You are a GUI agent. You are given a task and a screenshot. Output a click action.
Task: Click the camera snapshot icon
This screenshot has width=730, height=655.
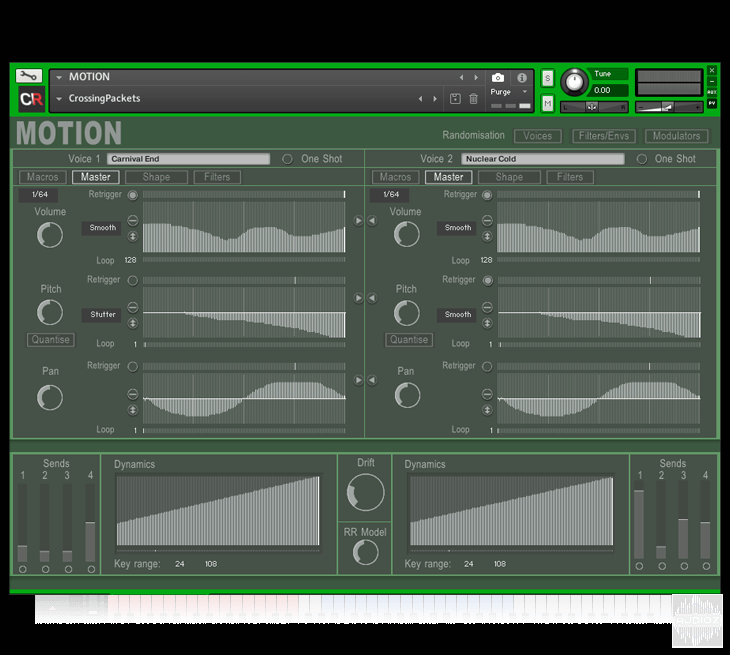[x=498, y=77]
